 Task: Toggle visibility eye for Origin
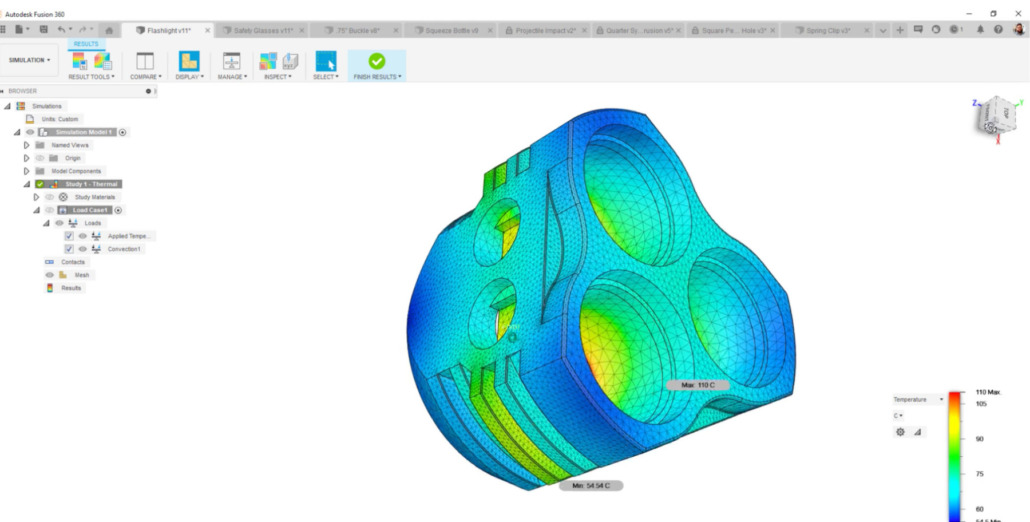40,158
